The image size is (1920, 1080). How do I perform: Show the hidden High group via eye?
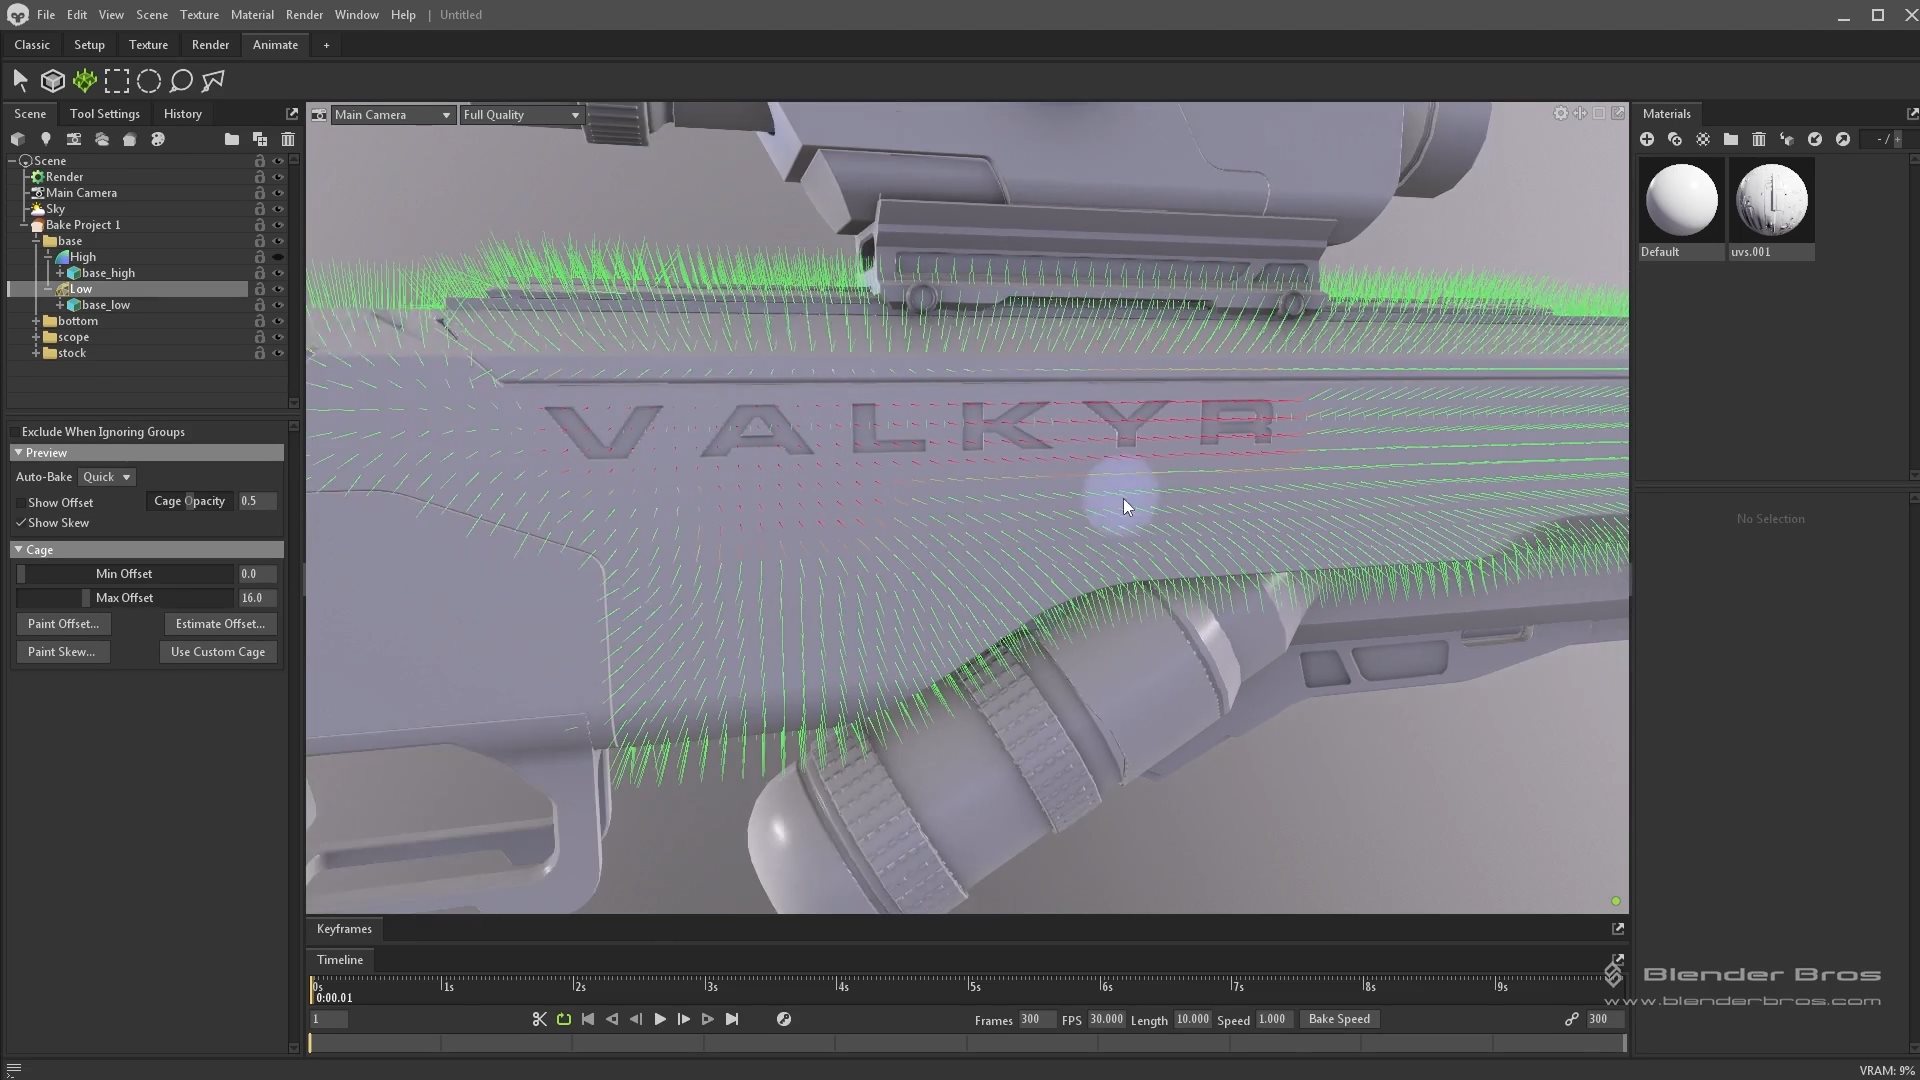[x=278, y=257]
